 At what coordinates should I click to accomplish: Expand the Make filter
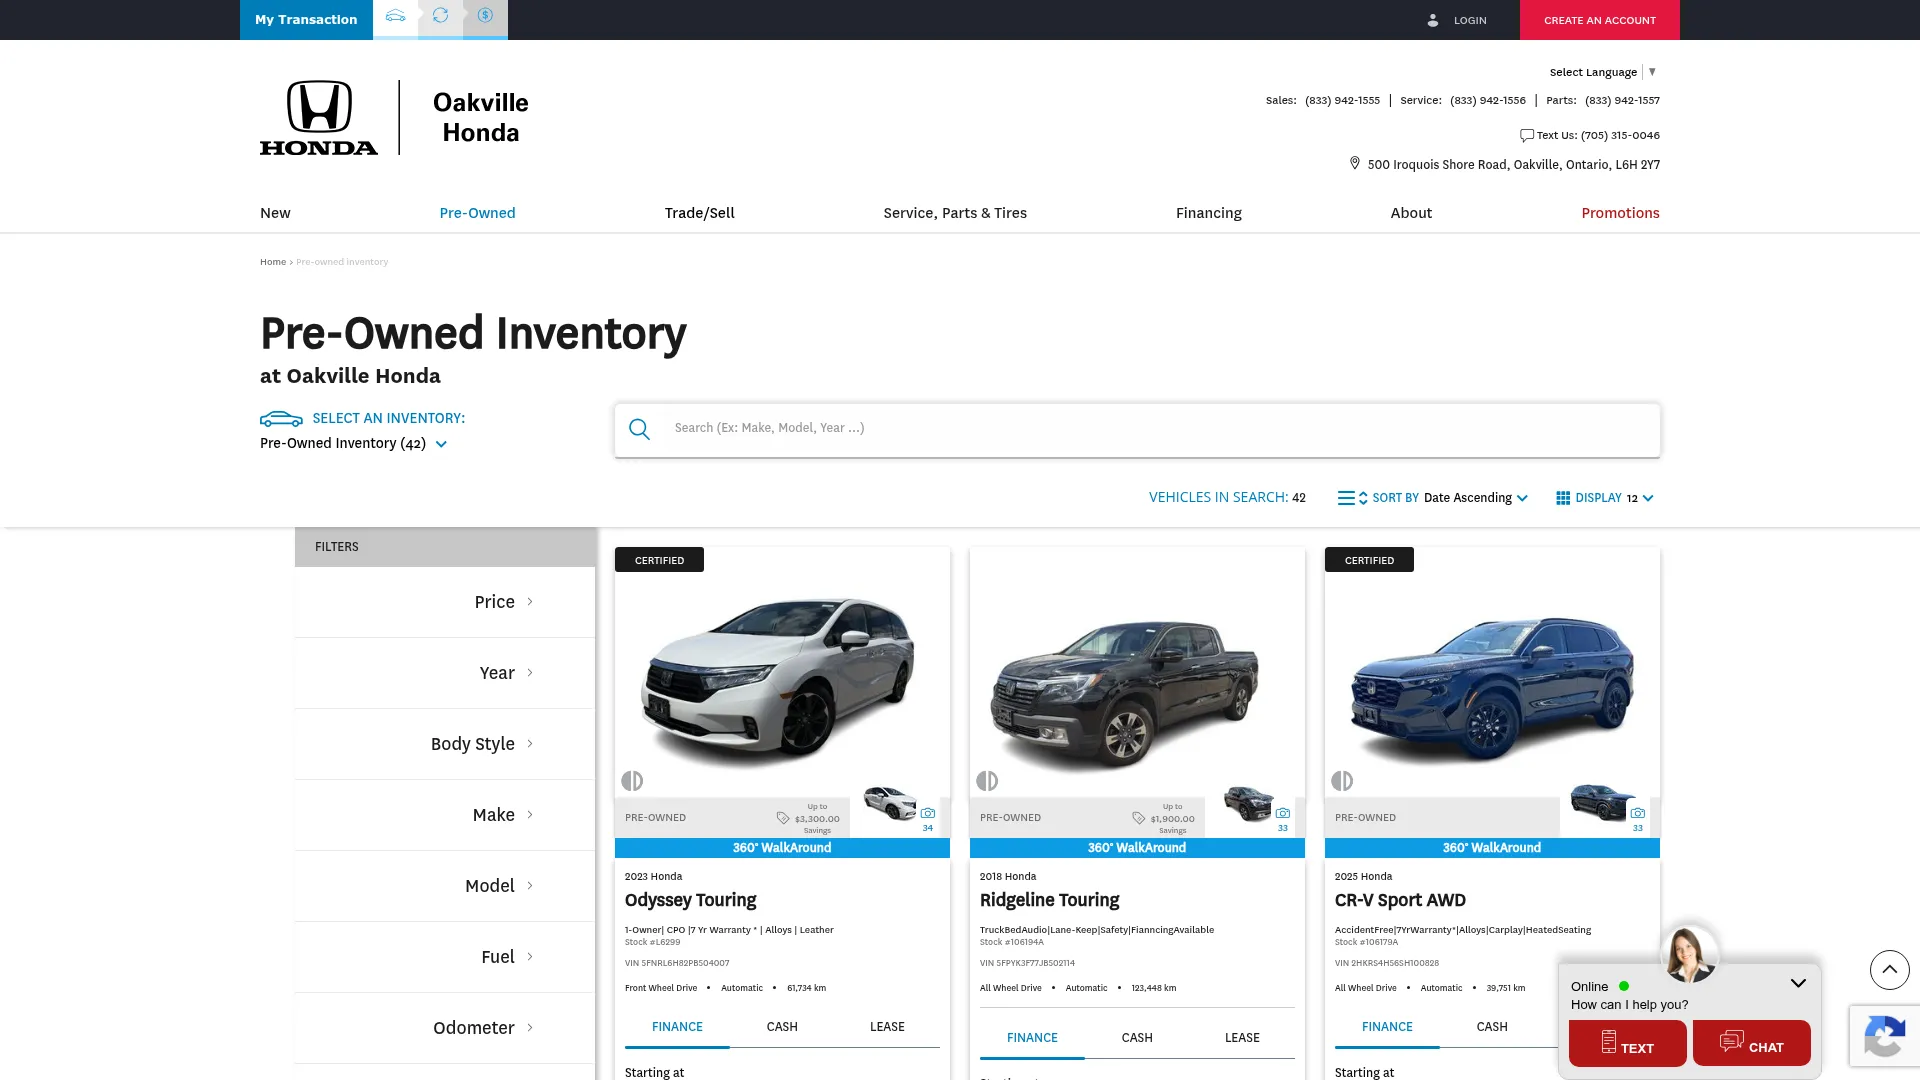point(445,815)
